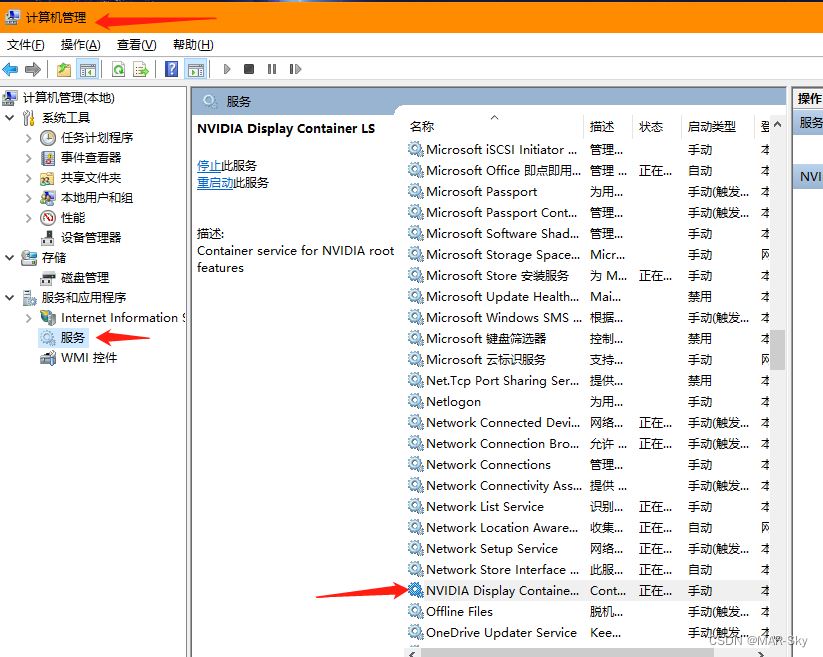Open Help via question mark icon
823x657 pixels.
pyautogui.click(x=171, y=69)
